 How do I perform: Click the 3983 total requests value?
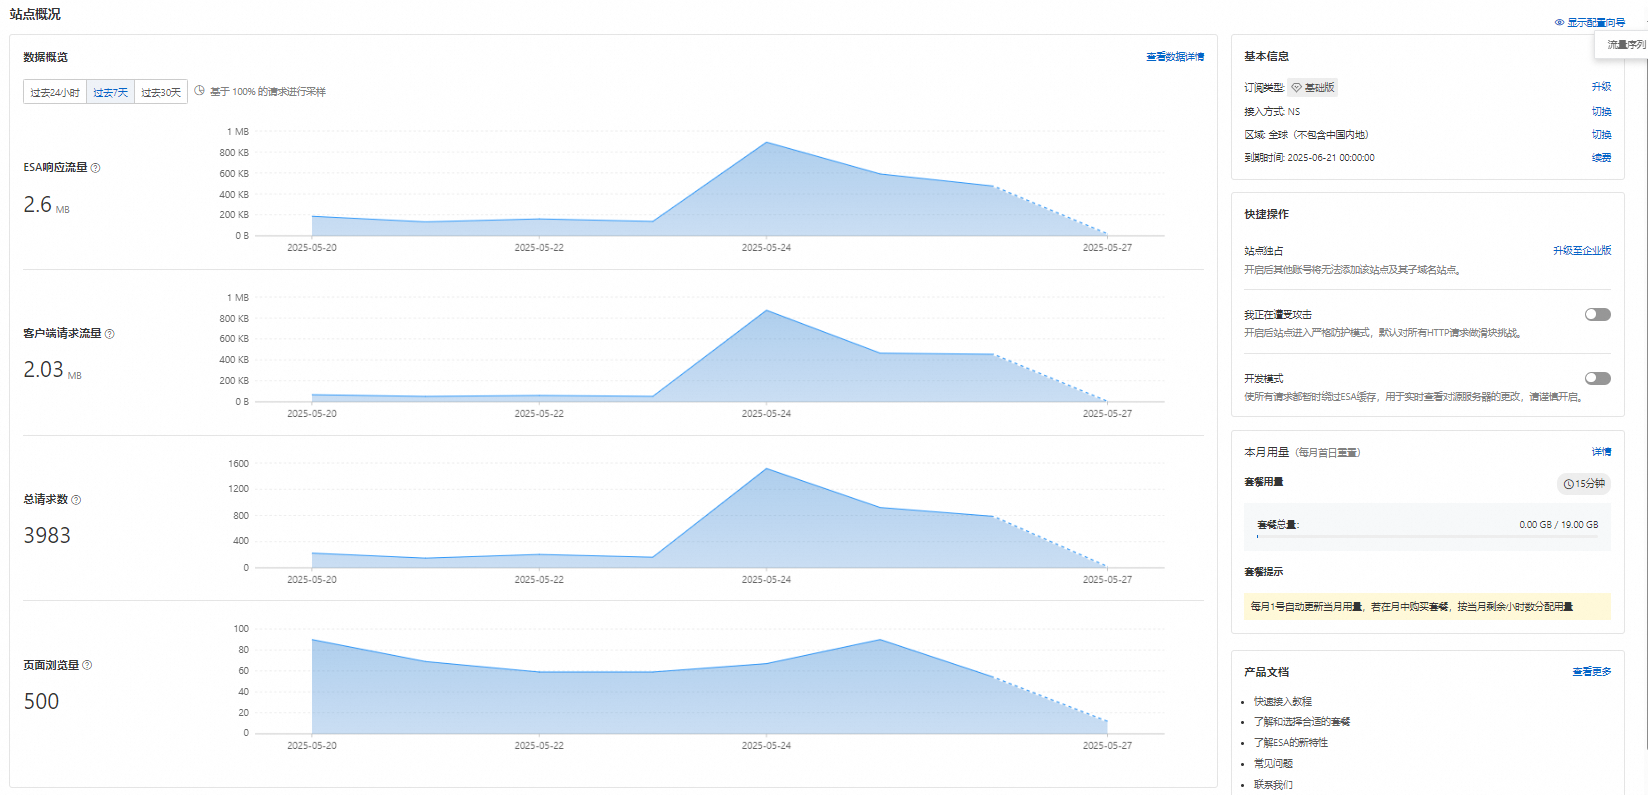click(x=47, y=536)
